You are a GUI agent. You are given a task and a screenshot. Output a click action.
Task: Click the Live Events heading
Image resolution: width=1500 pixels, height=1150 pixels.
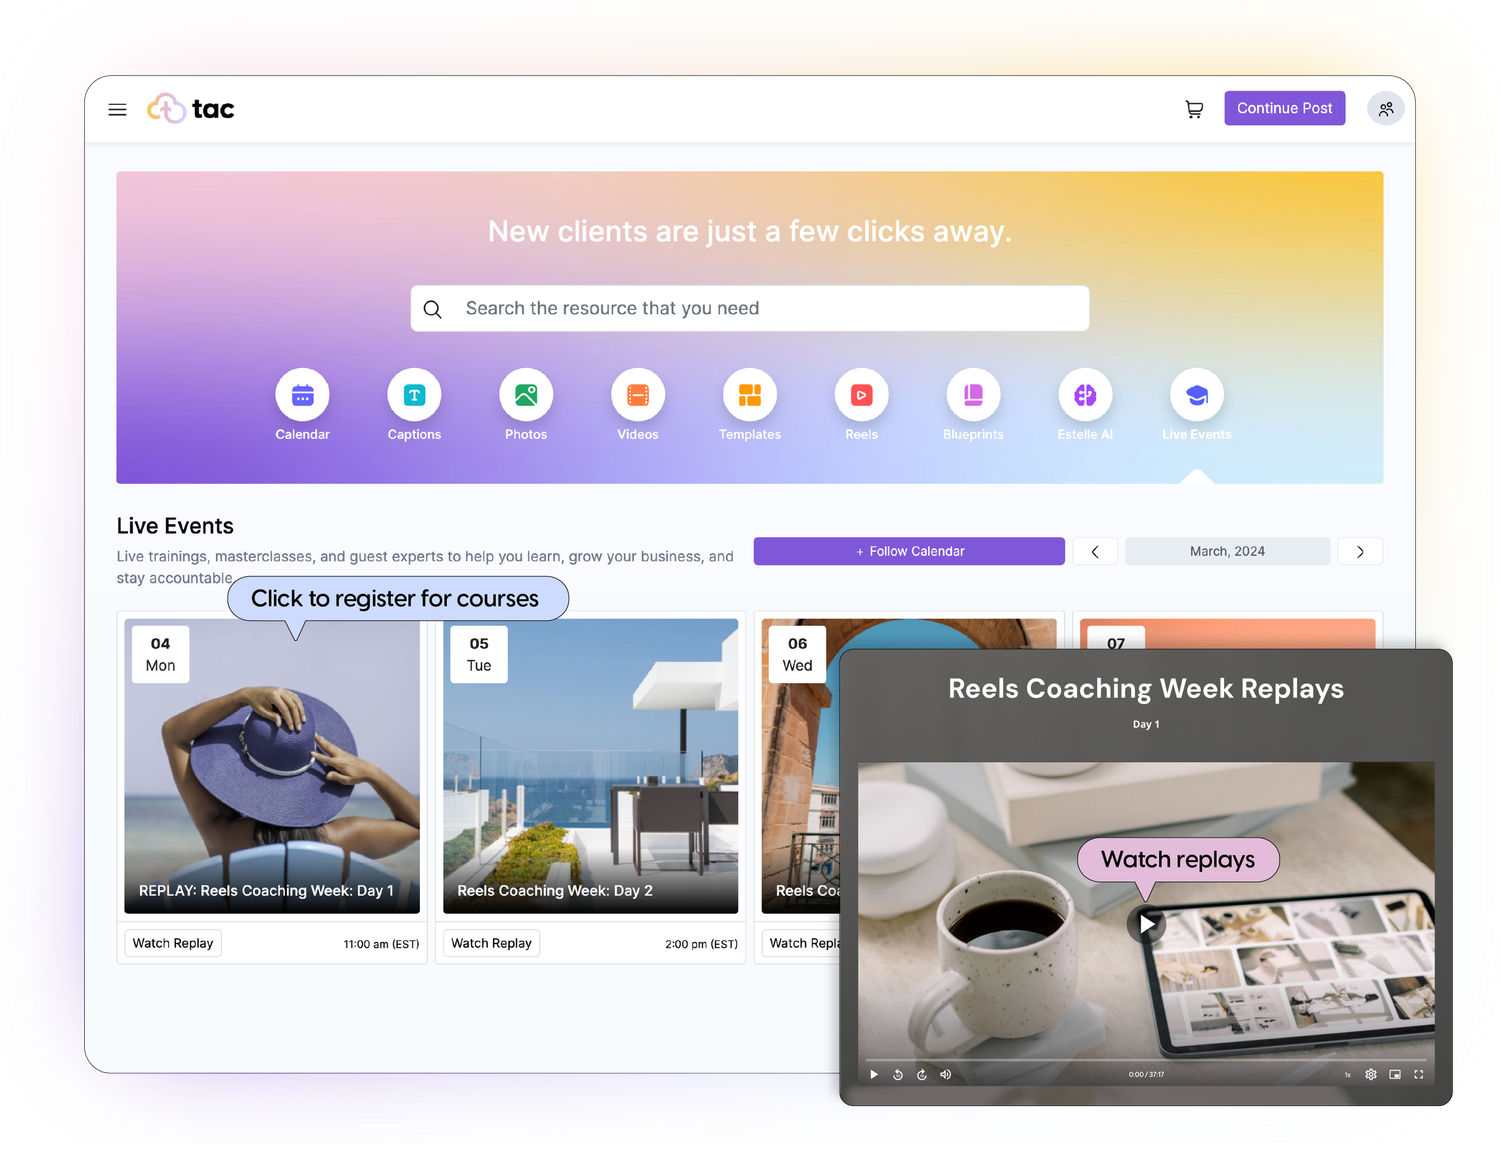click(175, 526)
